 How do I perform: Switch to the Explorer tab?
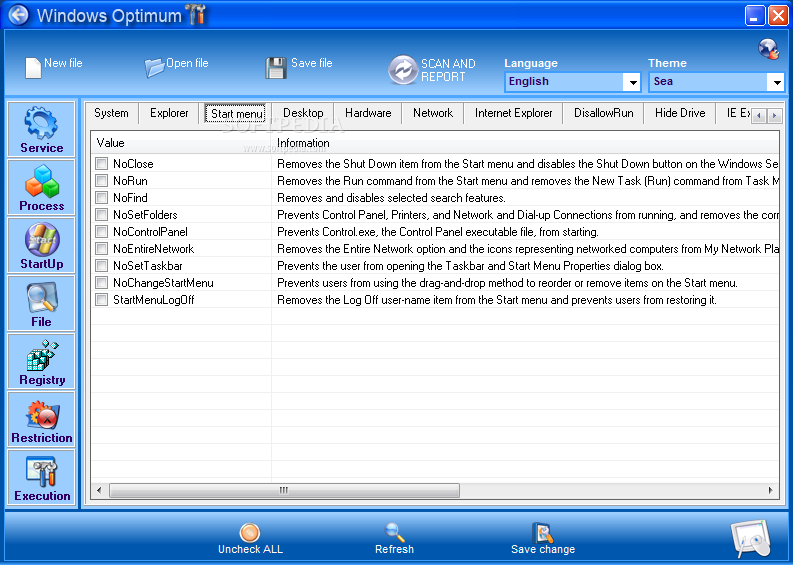pyautogui.click(x=169, y=113)
